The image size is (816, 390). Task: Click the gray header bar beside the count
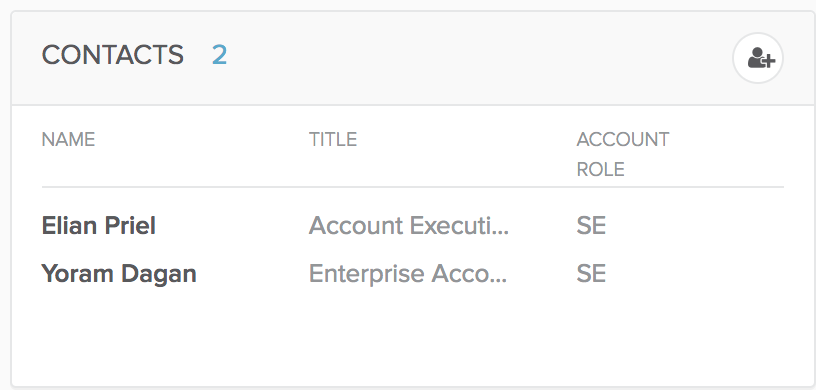point(468,58)
